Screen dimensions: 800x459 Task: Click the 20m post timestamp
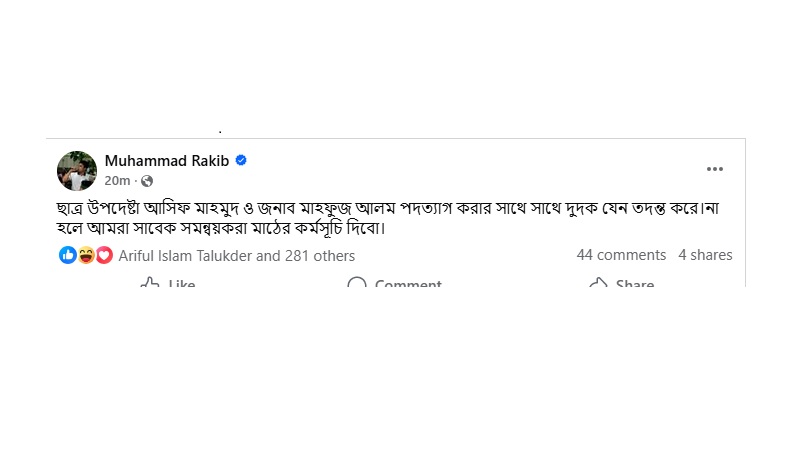click(x=117, y=181)
